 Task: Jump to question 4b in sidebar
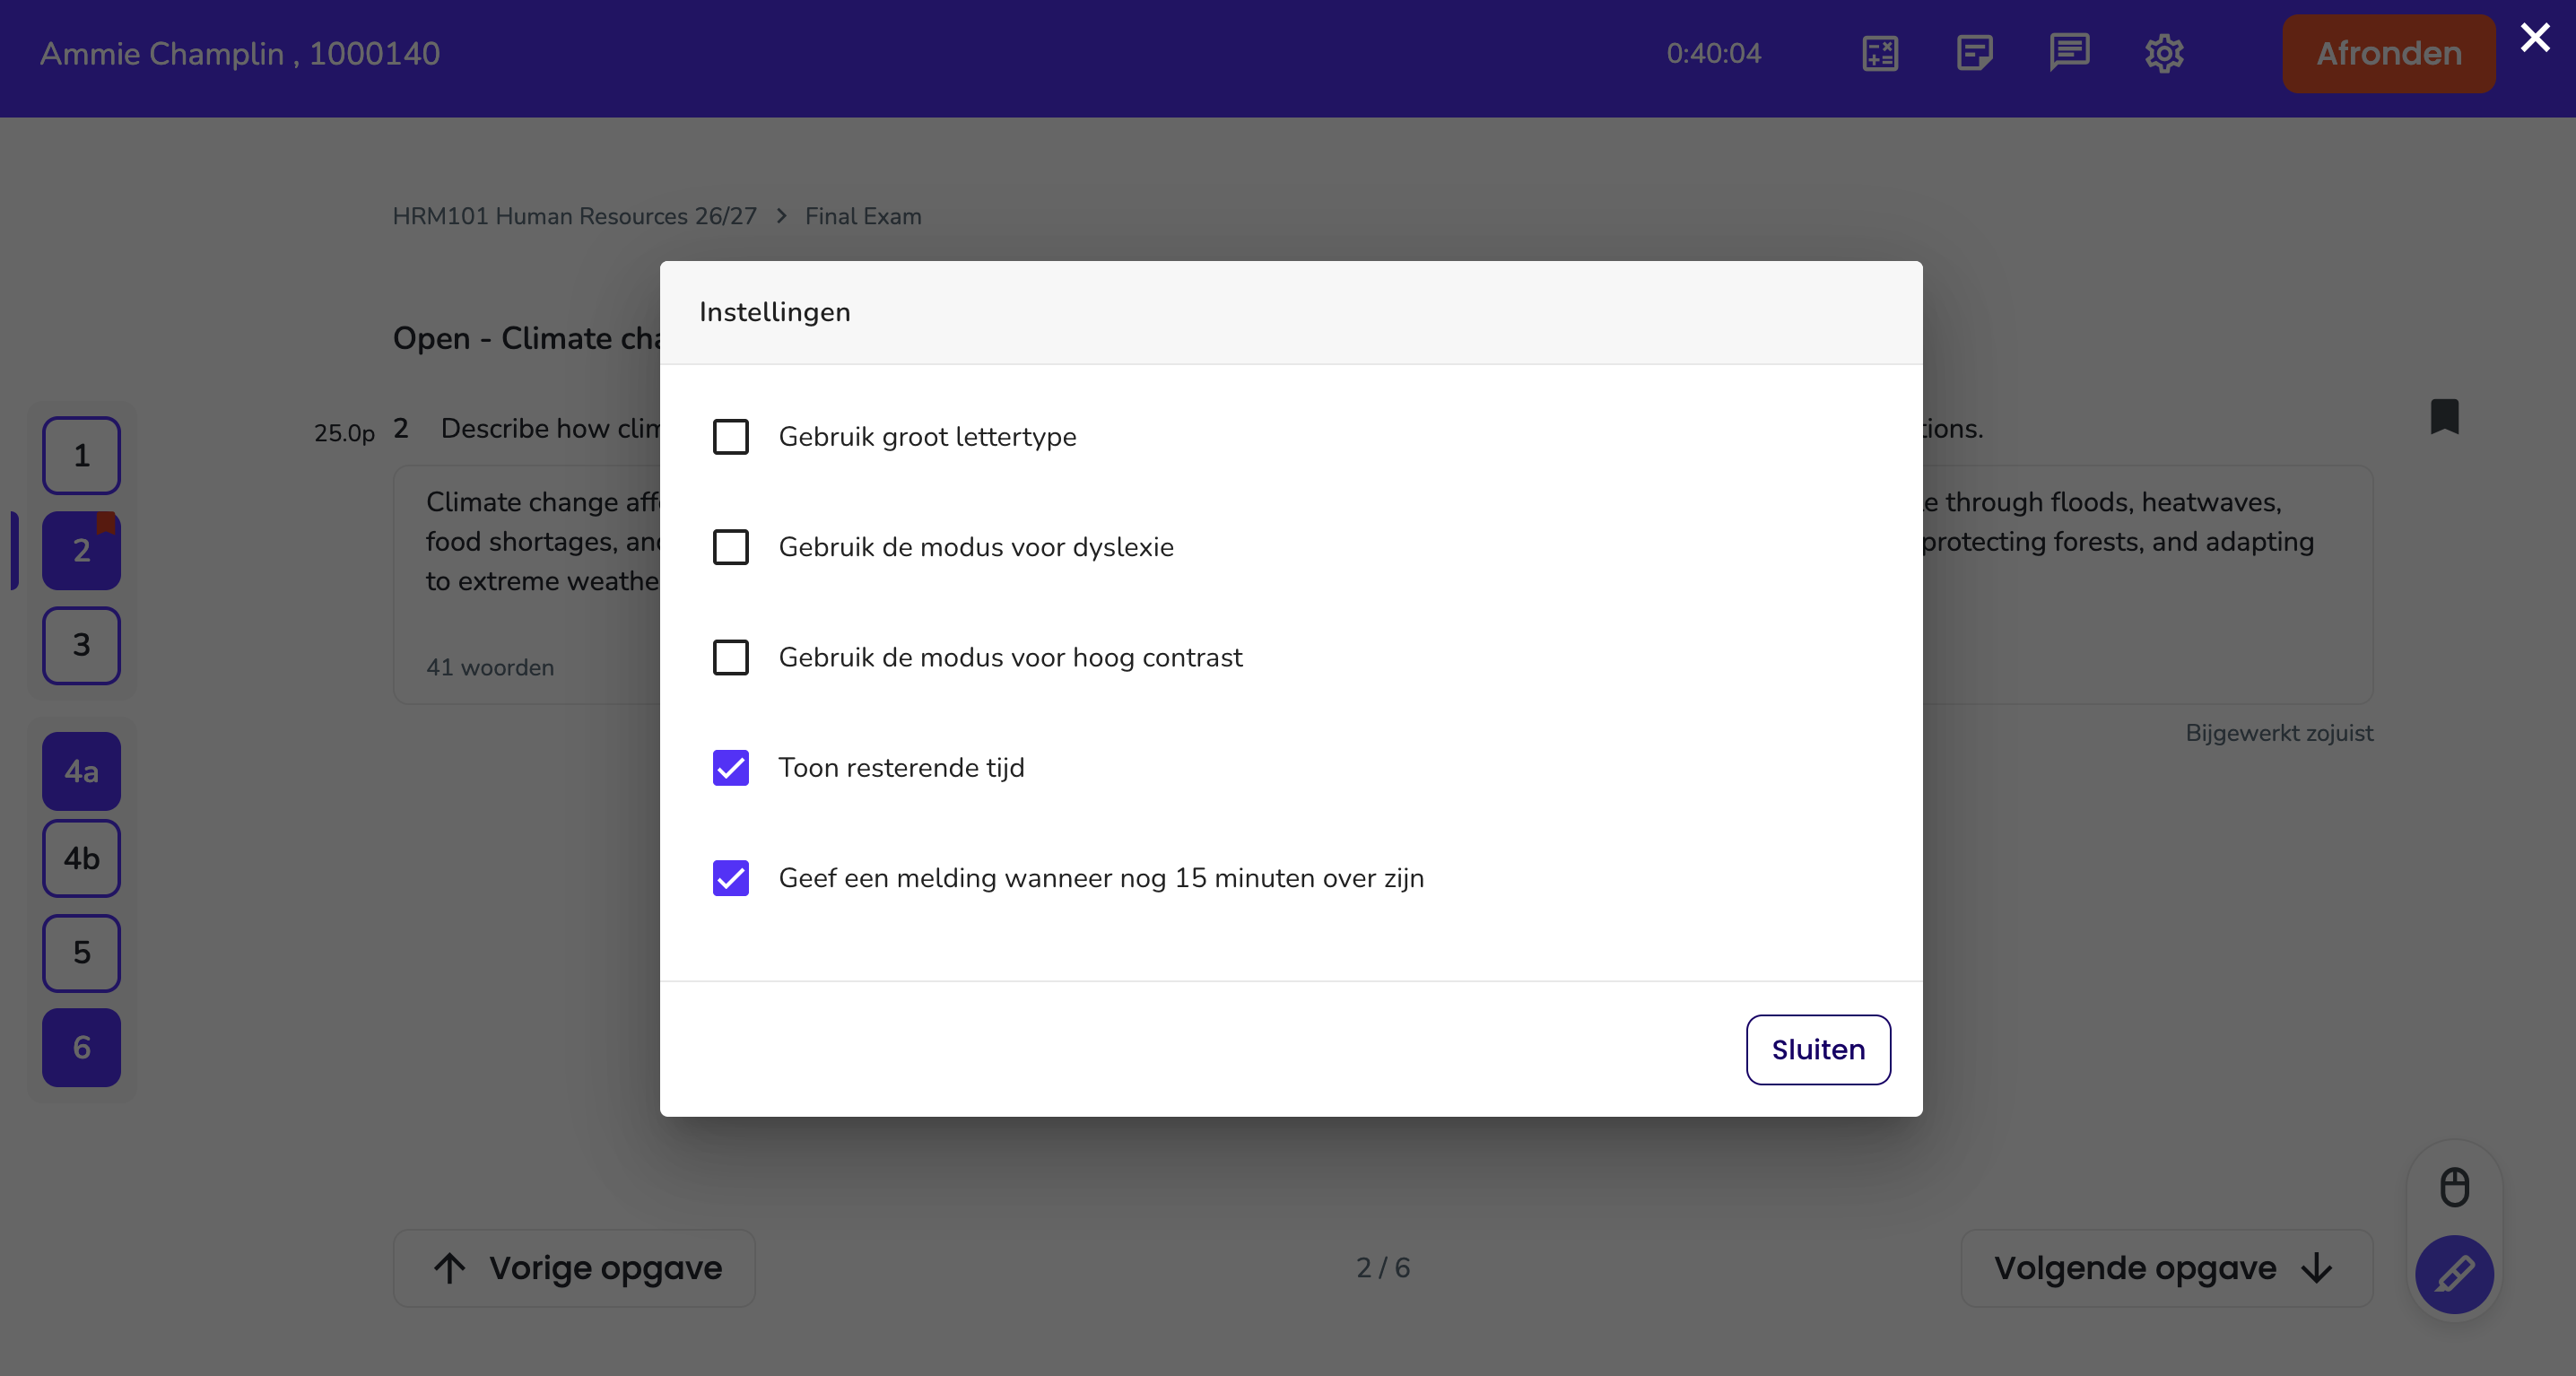(81, 858)
